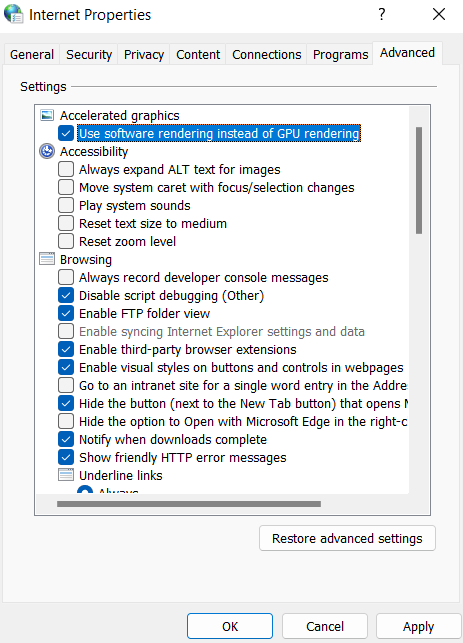Uncheck Enable FTP folder view
This screenshot has height=643, width=463.
pyautogui.click(x=66, y=313)
